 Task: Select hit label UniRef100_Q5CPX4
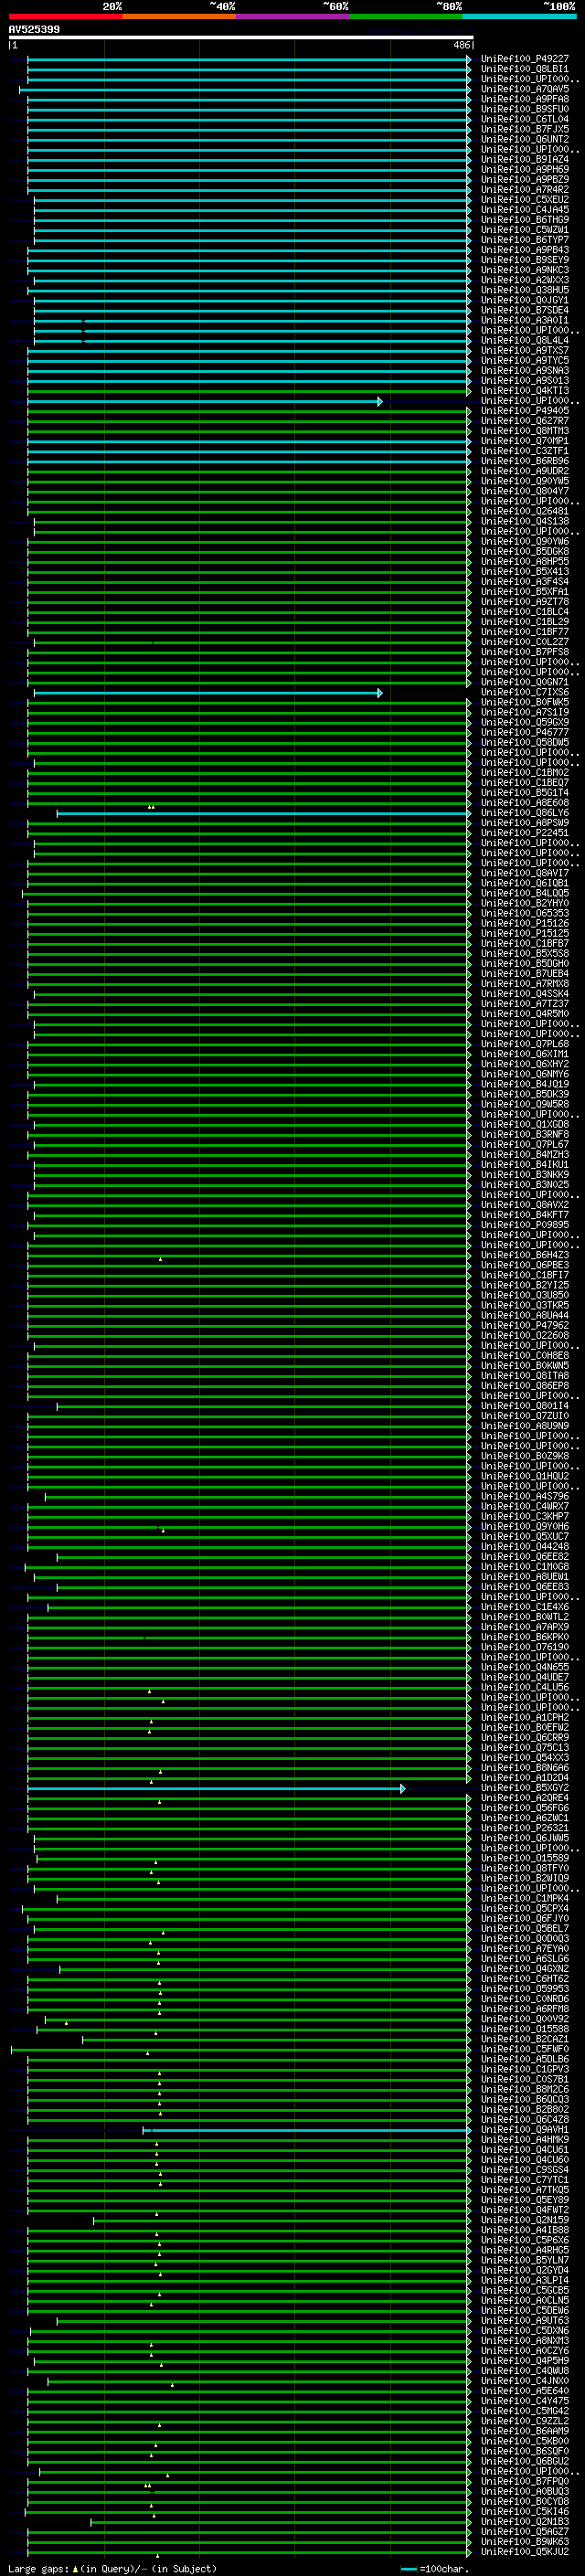[525, 1908]
